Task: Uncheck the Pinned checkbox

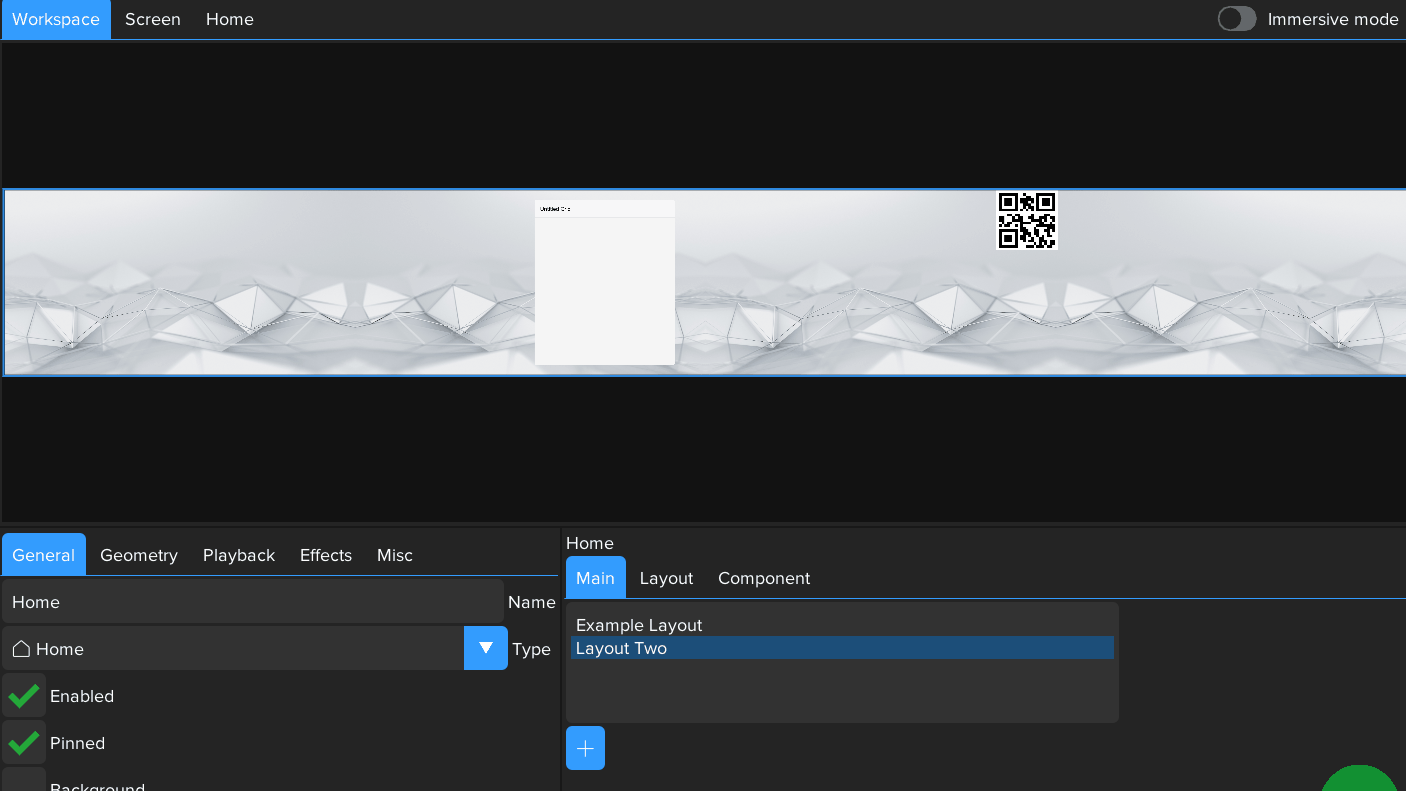Action: pyautogui.click(x=24, y=743)
